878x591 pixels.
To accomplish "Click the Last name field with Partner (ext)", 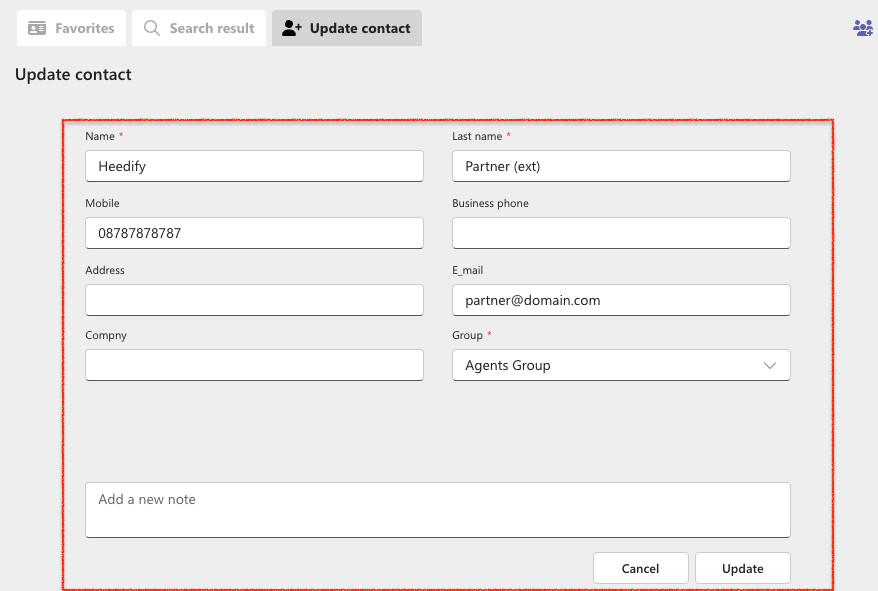I will (621, 166).
